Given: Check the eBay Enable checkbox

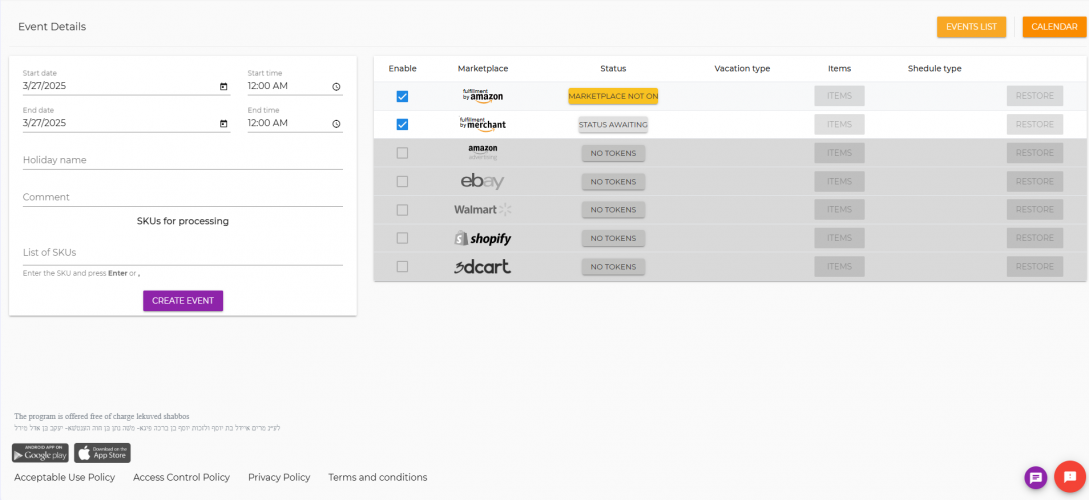Looking at the screenshot, I should coord(402,181).
